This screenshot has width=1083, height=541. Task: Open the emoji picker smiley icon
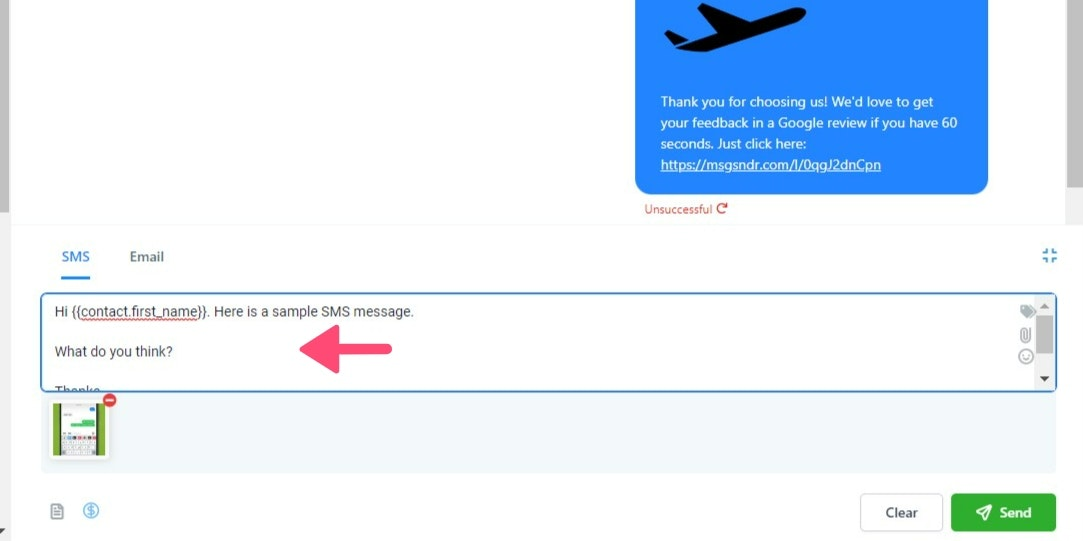1026,357
